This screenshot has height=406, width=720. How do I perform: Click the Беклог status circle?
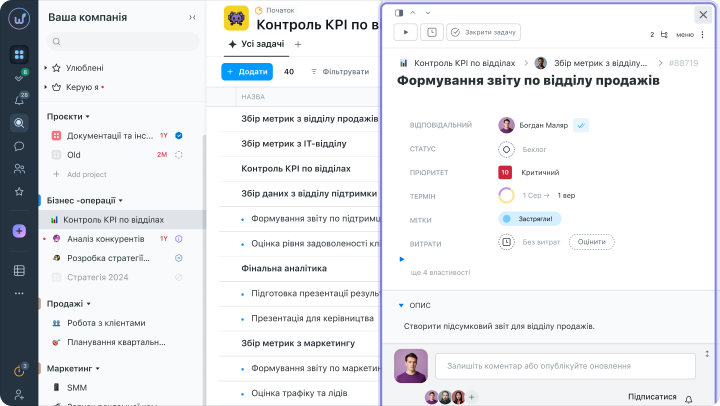pos(506,149)
